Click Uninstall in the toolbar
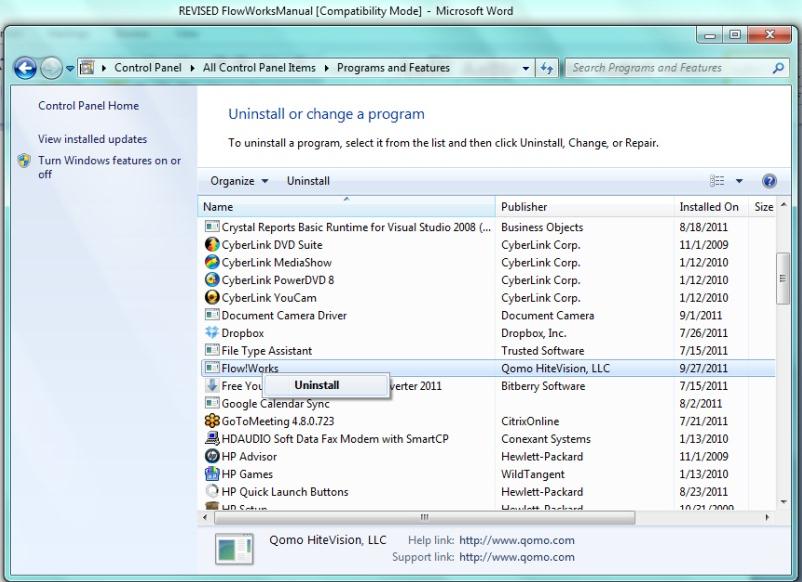Image resolution: width=802 pixels, height=582 pixels. [x=308, y=181]
